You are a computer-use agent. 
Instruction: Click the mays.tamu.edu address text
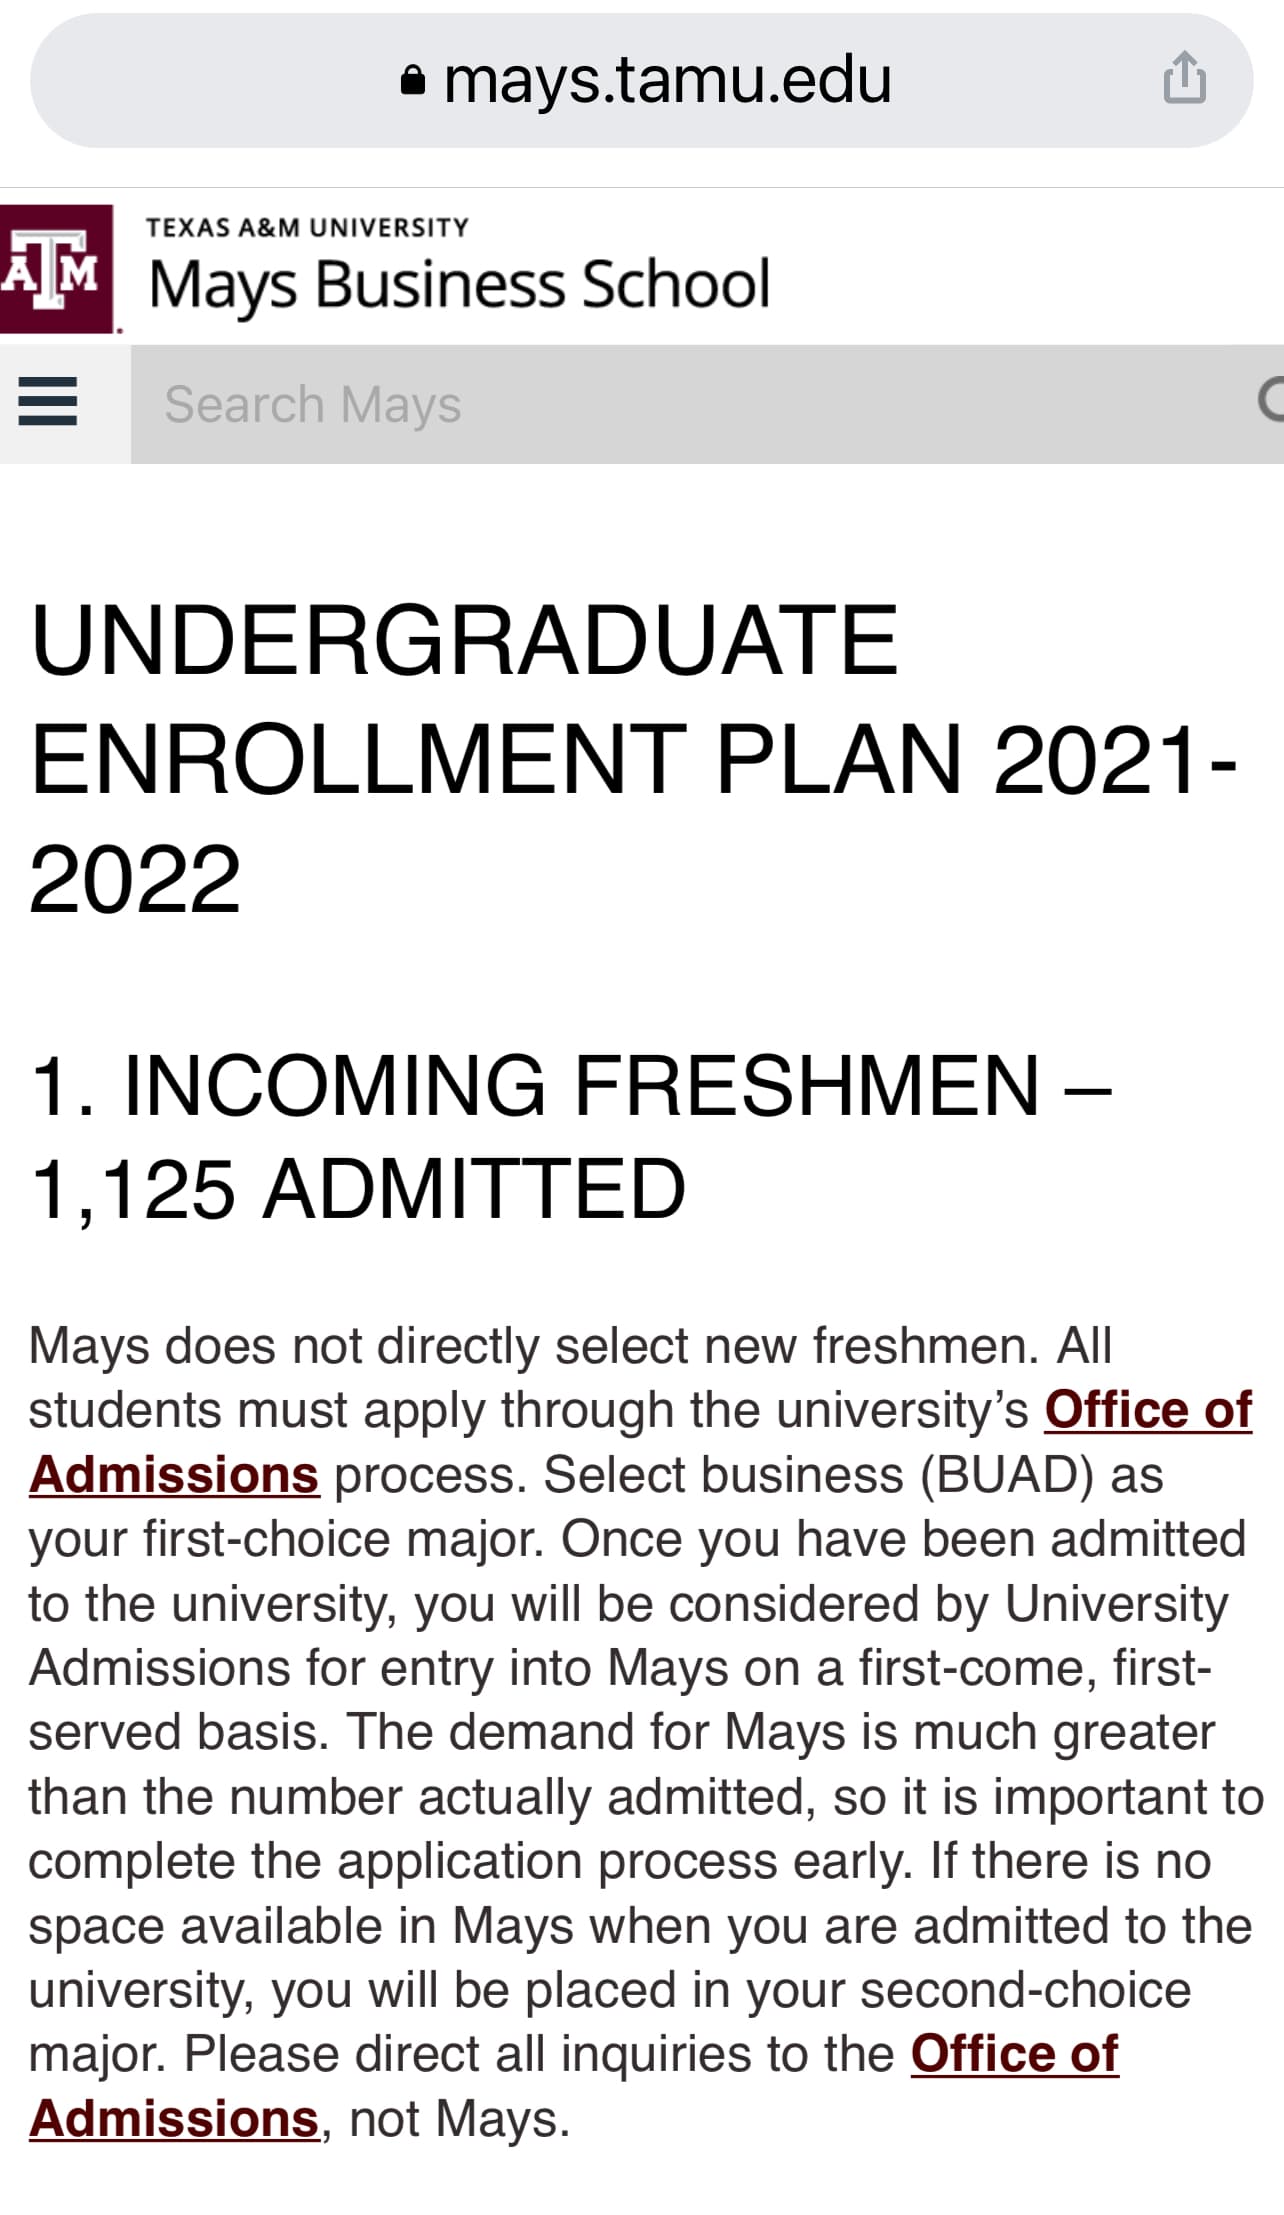pos(667,80)
